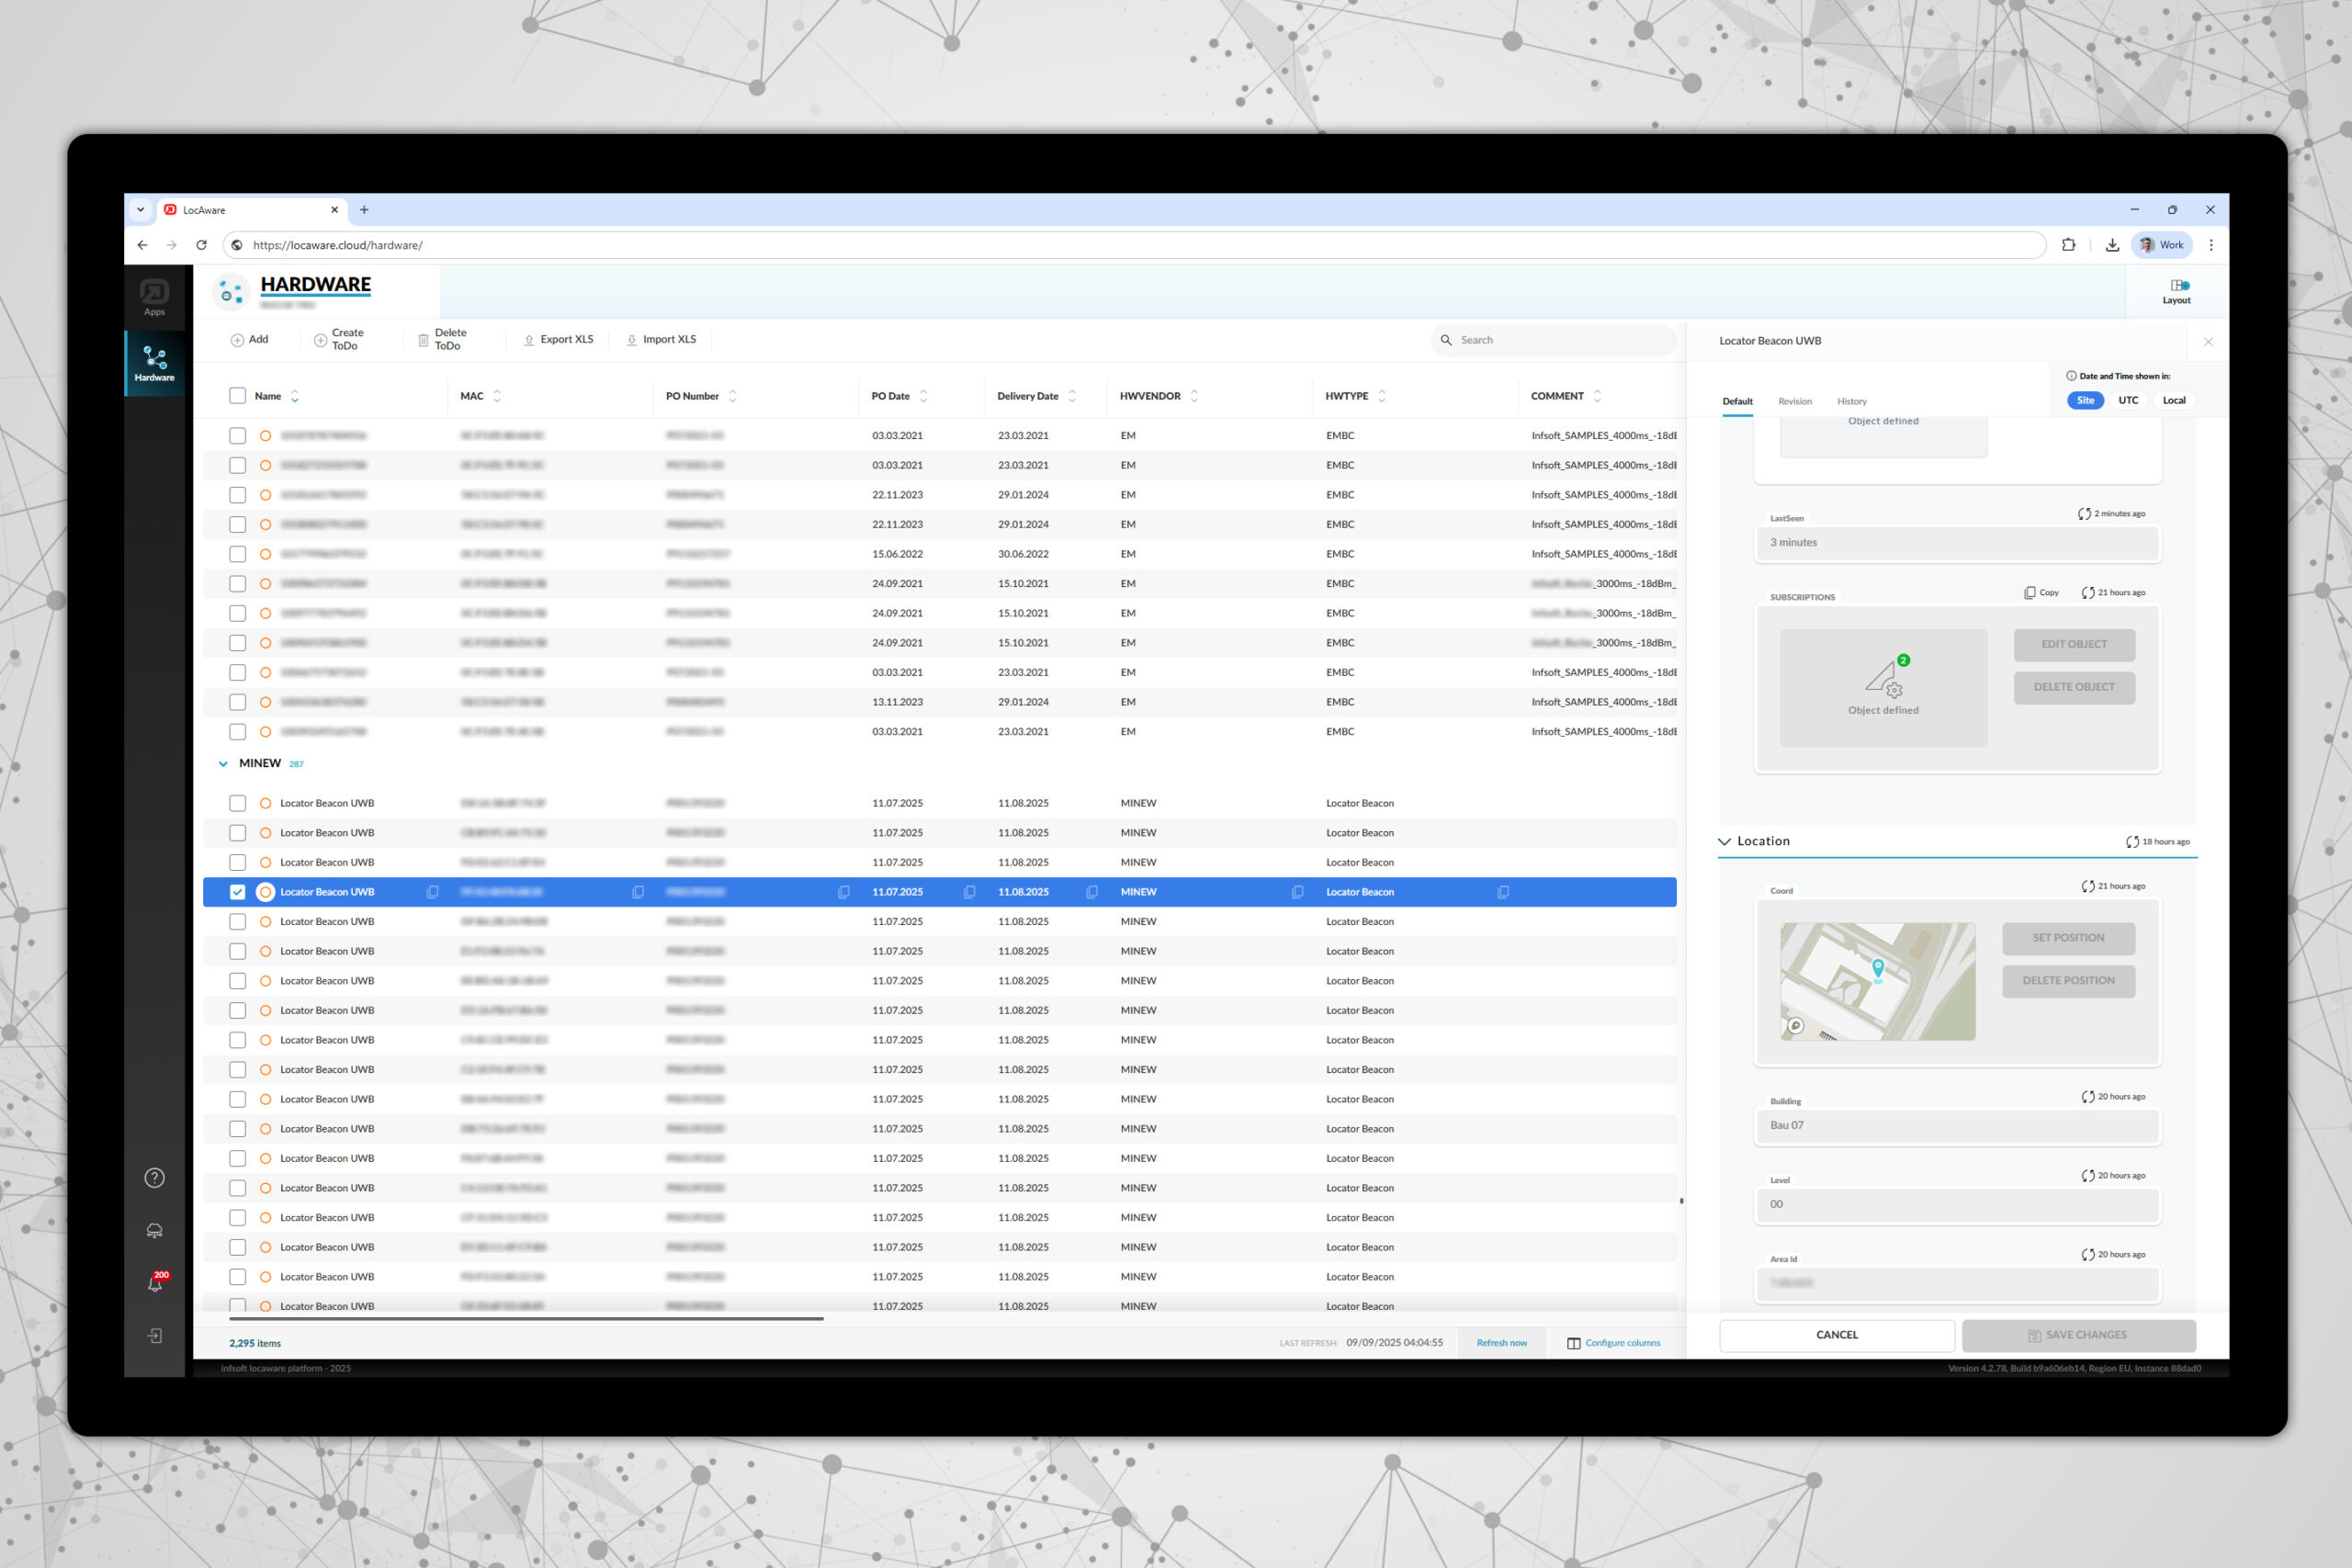
Task: Switch to the History tab
Action: click(x=1851, y=401)
